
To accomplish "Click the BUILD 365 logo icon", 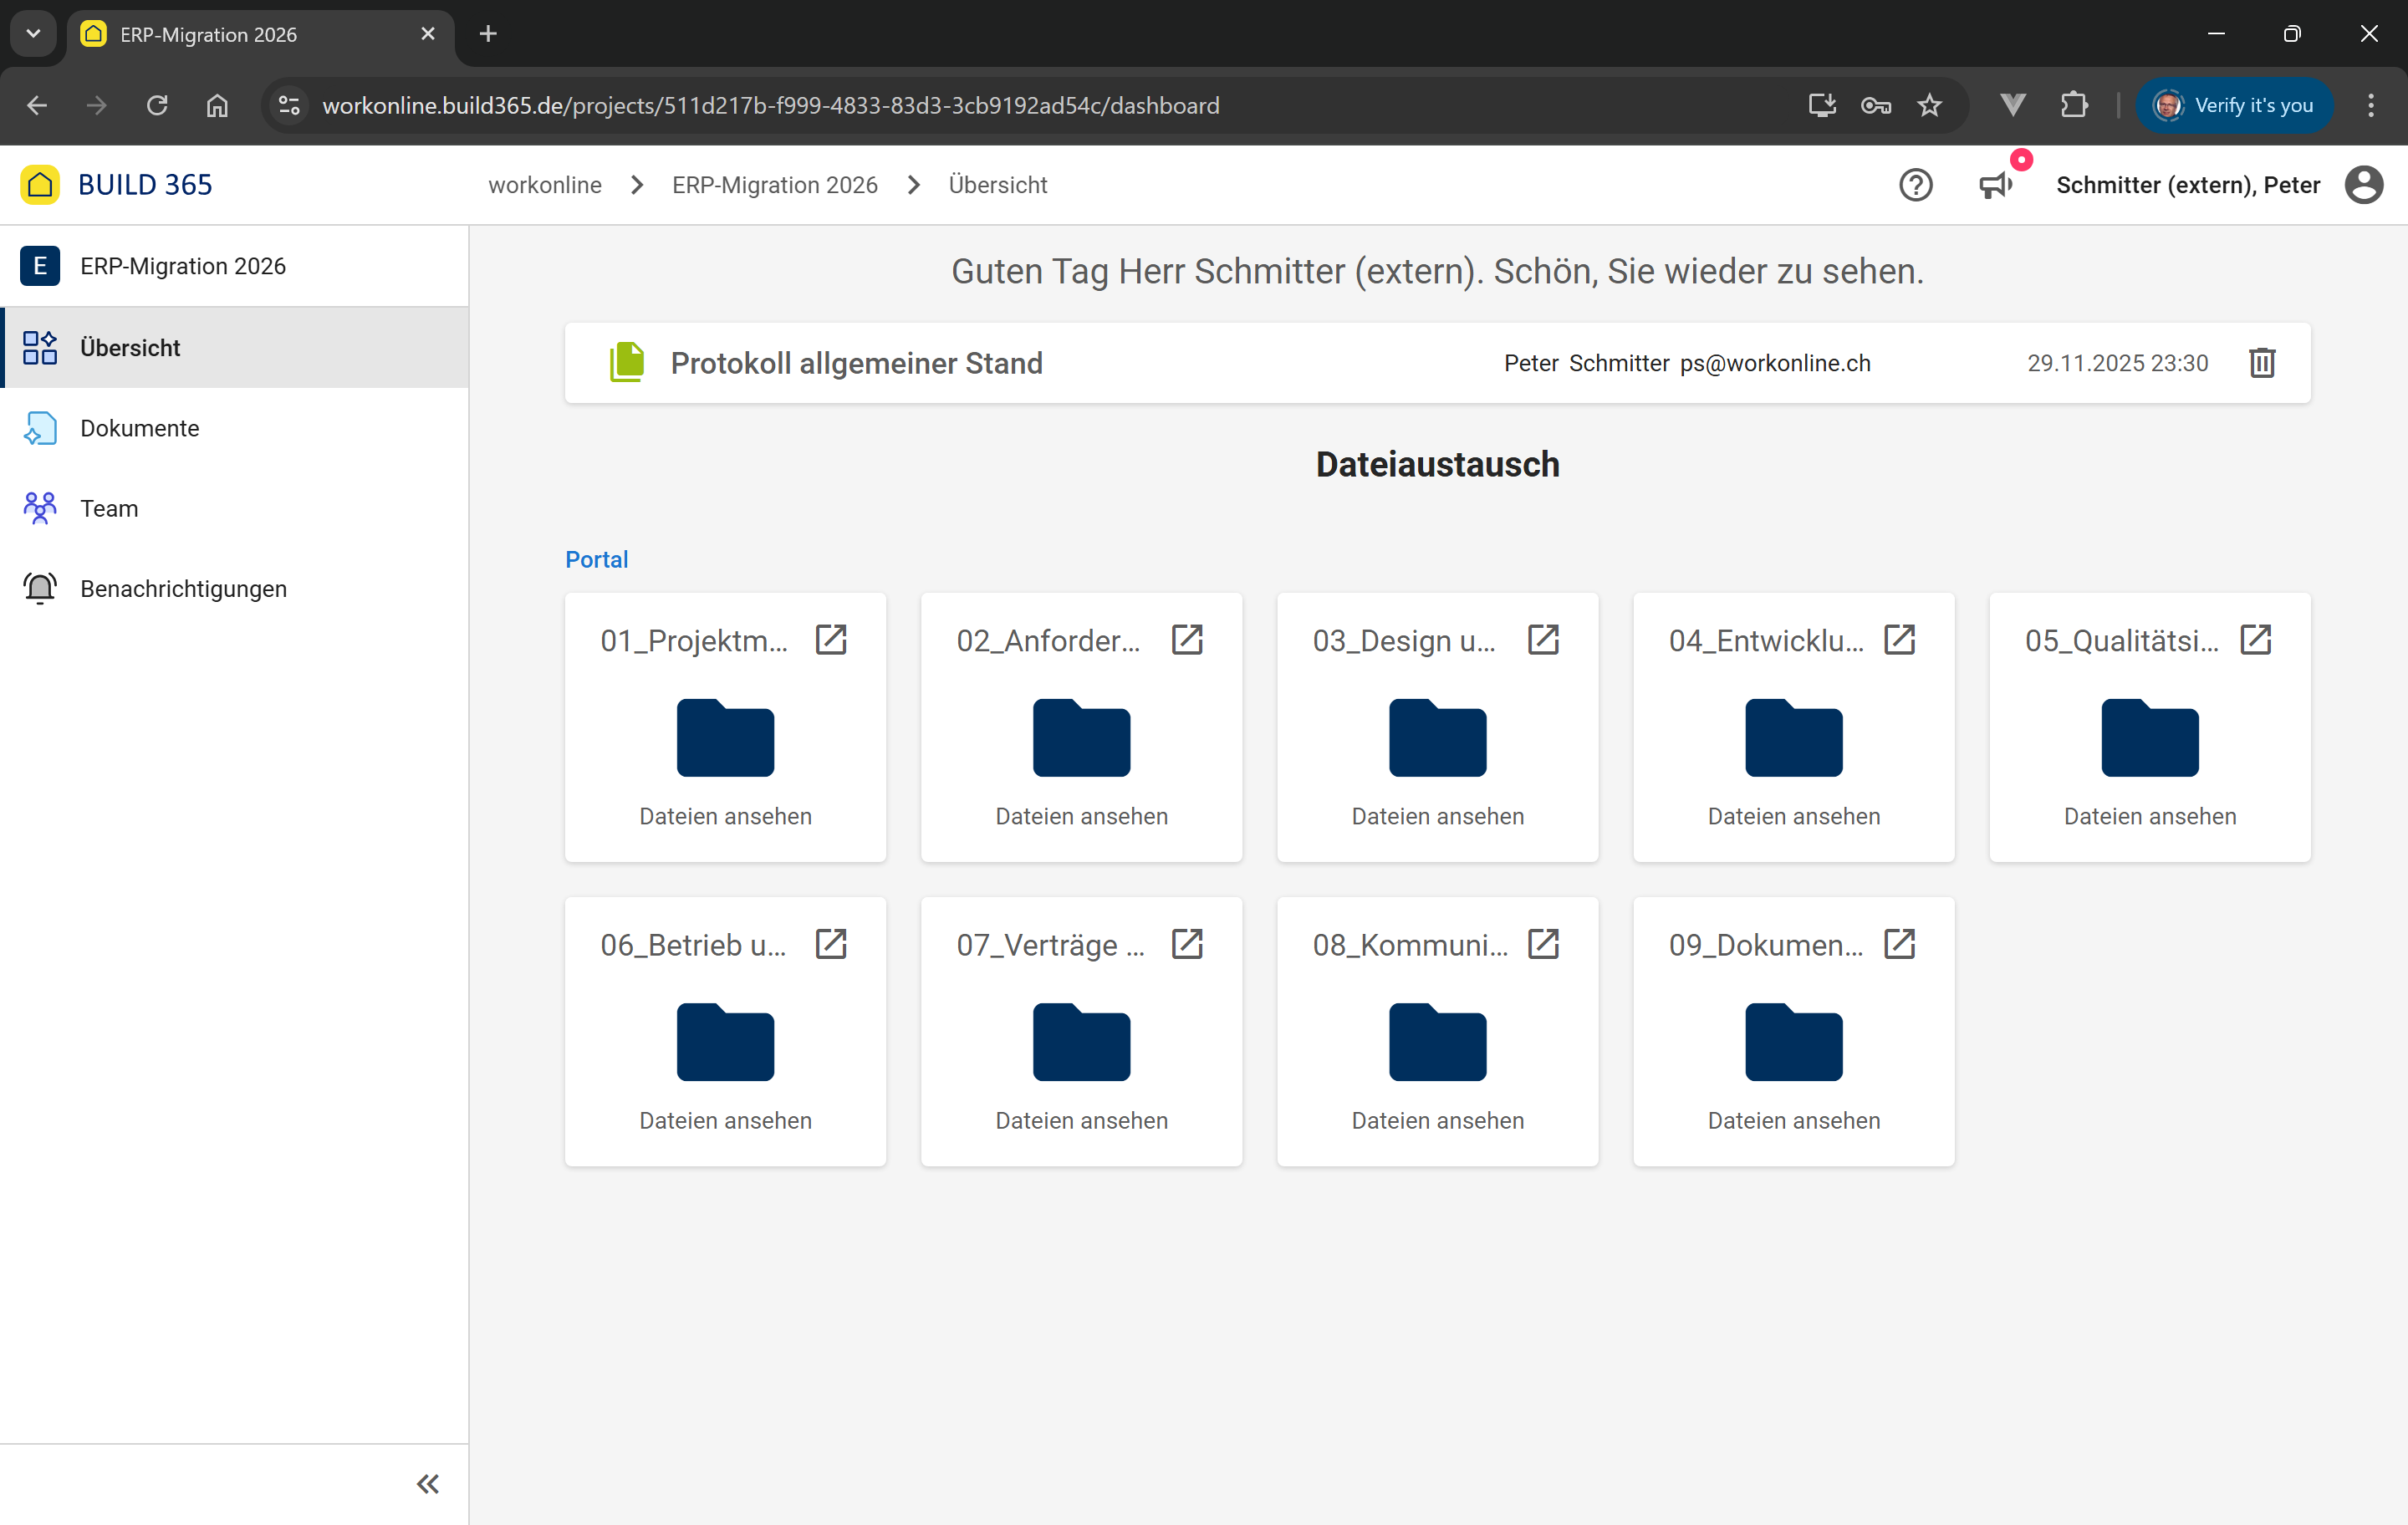I will 40,185.
